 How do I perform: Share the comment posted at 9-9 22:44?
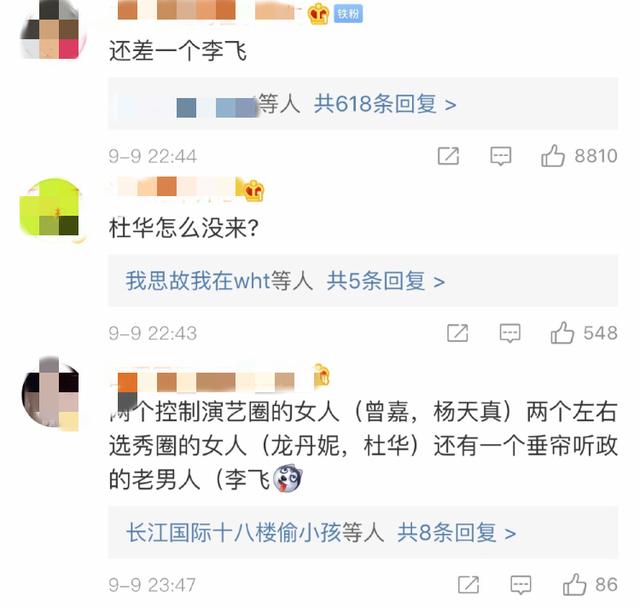pos(448,156)
